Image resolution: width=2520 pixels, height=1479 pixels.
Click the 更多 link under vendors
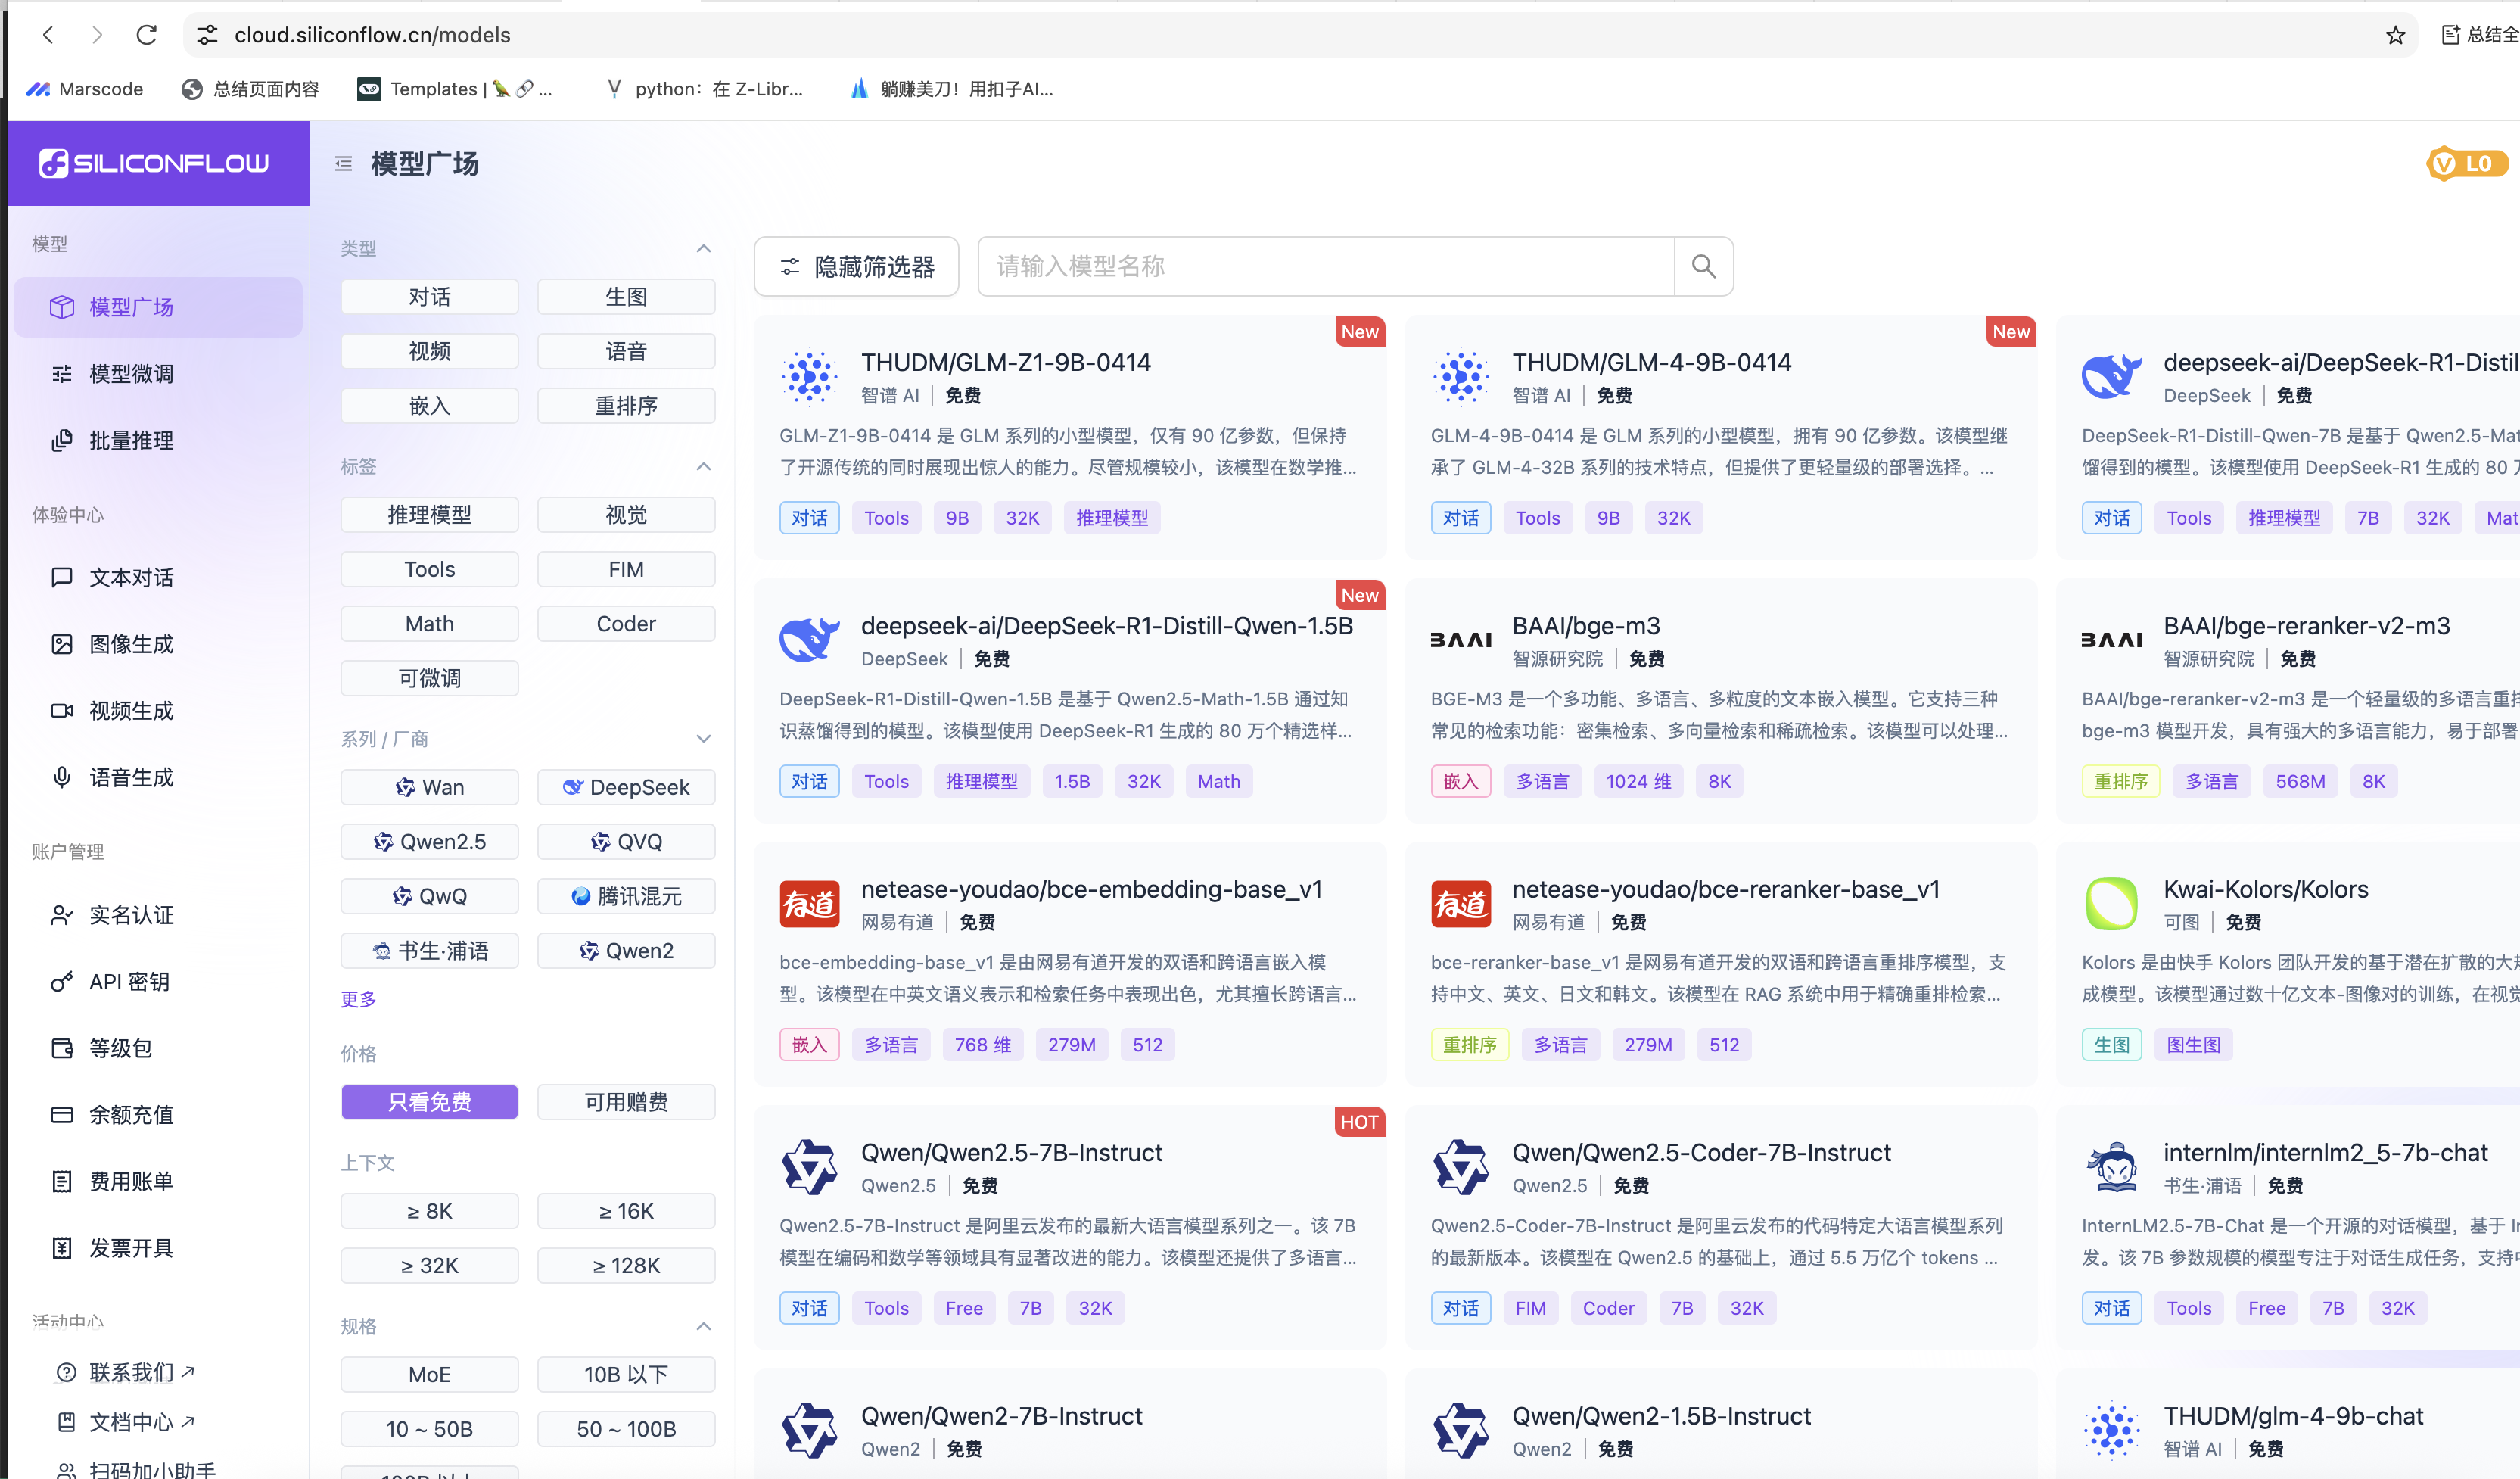tap(358, 998)
